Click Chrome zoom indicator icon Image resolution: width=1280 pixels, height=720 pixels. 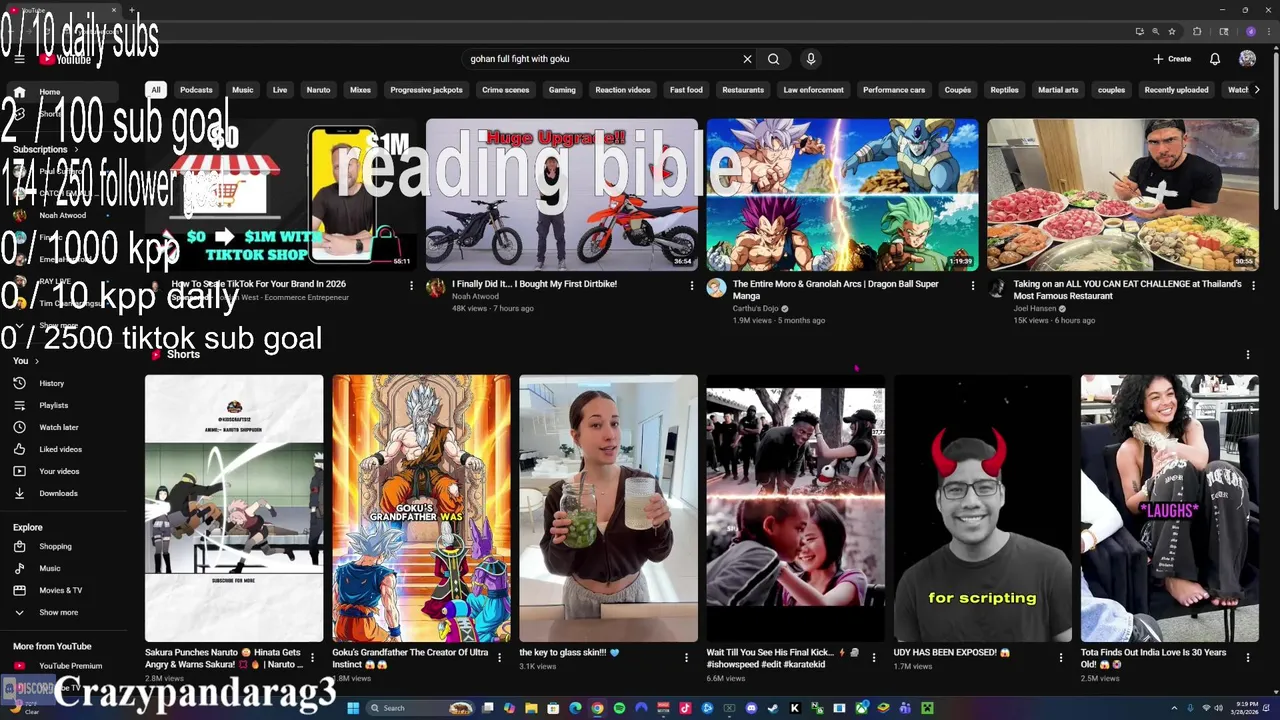pyautogui.click(x=1156, y=32)
